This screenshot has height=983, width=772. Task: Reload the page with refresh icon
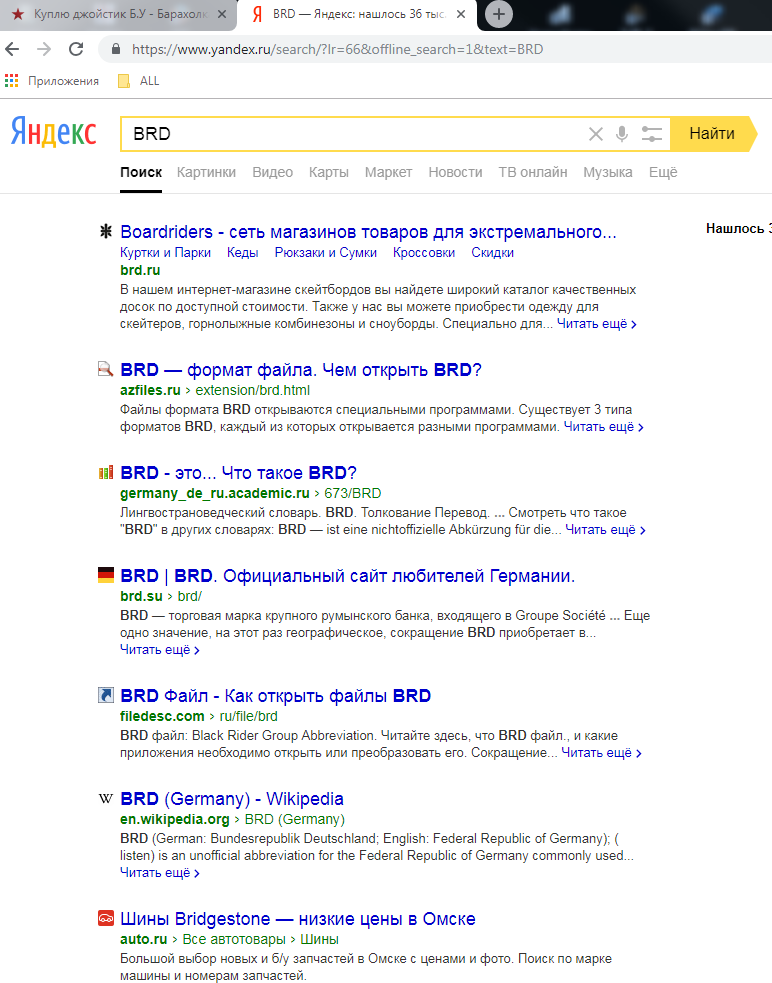tap(76, 49)
